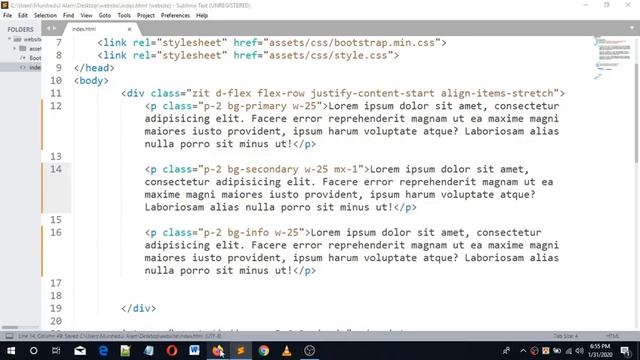Expand the assets folder in sidebar
Image resolution: width=640 pixels, height=360 pixels.
pyautogui.click(x=15, y=49)
